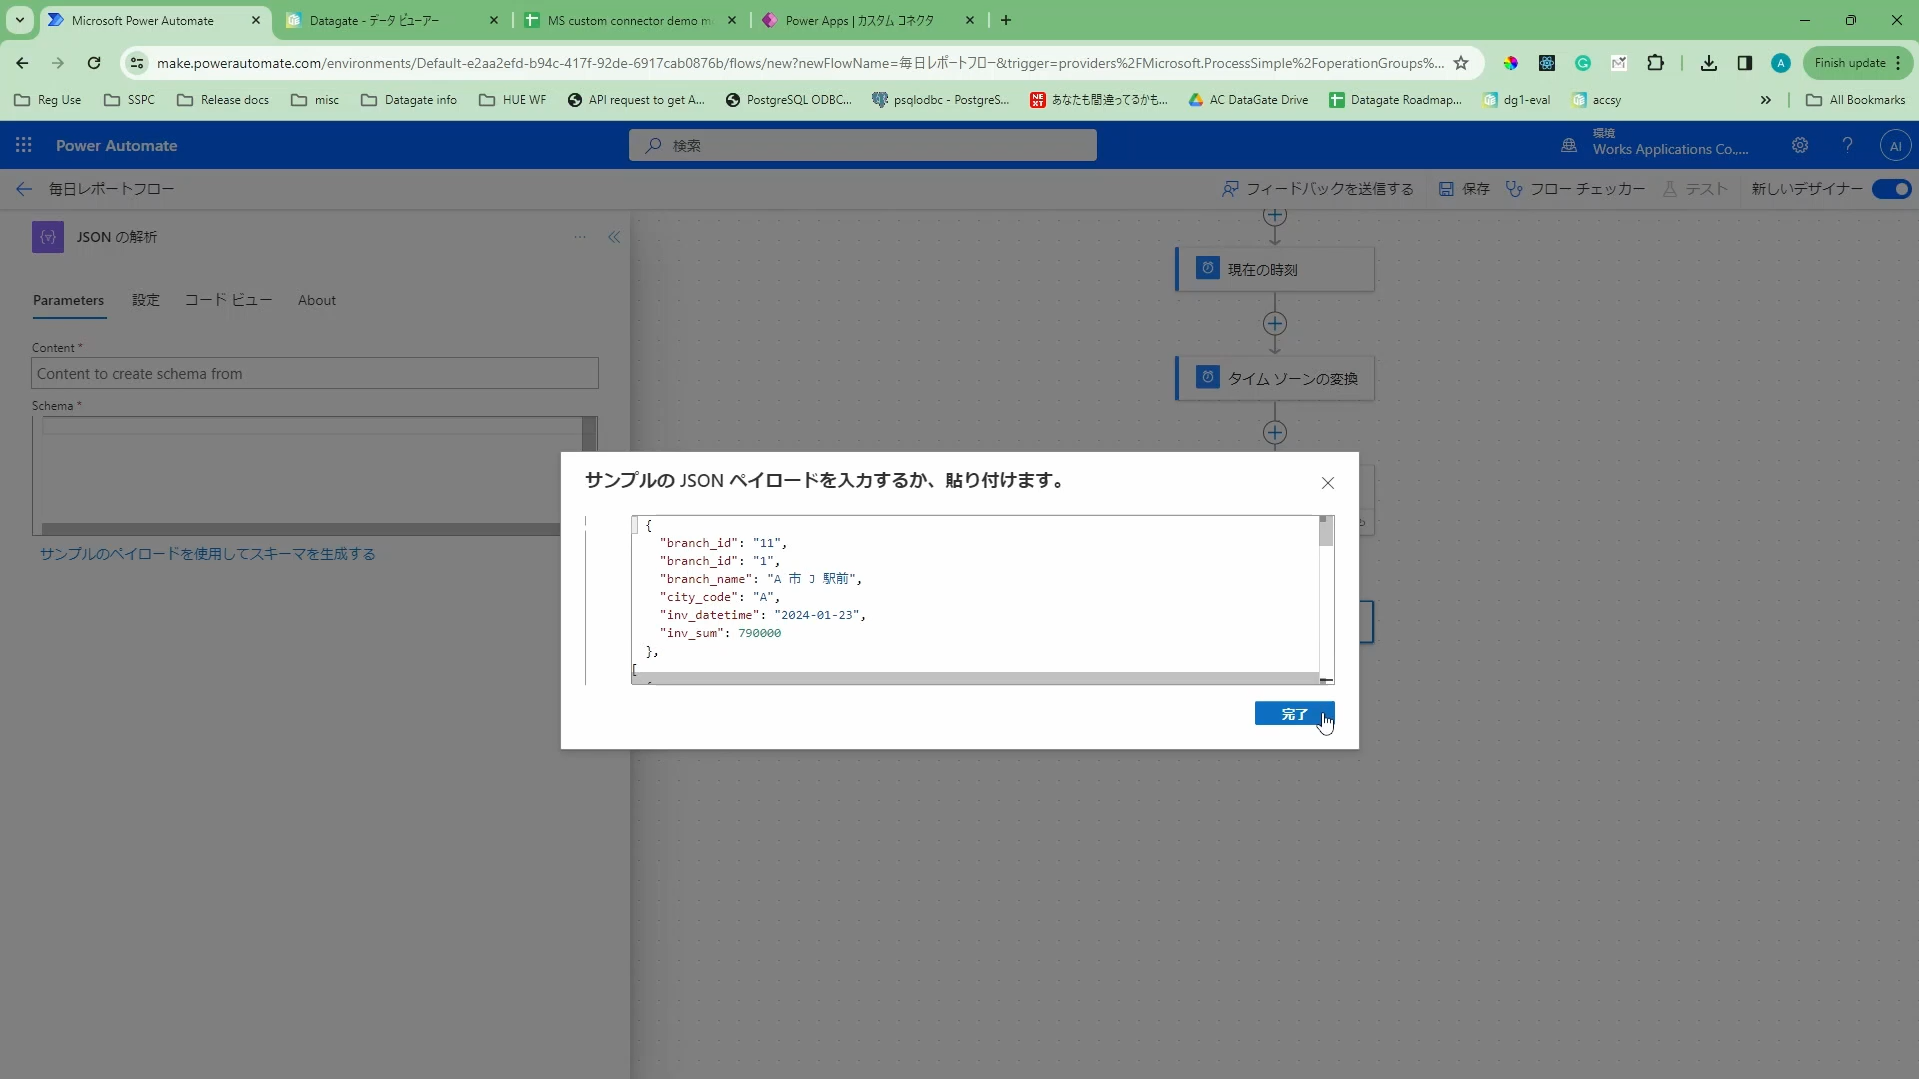Open a new browser tab
The width and height of the screenshot is (1919, 1079).
pos(1006,20)
